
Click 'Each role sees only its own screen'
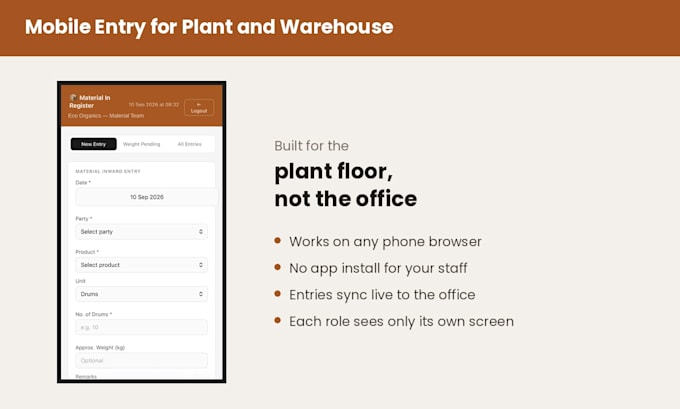click(x=401, y=321)
